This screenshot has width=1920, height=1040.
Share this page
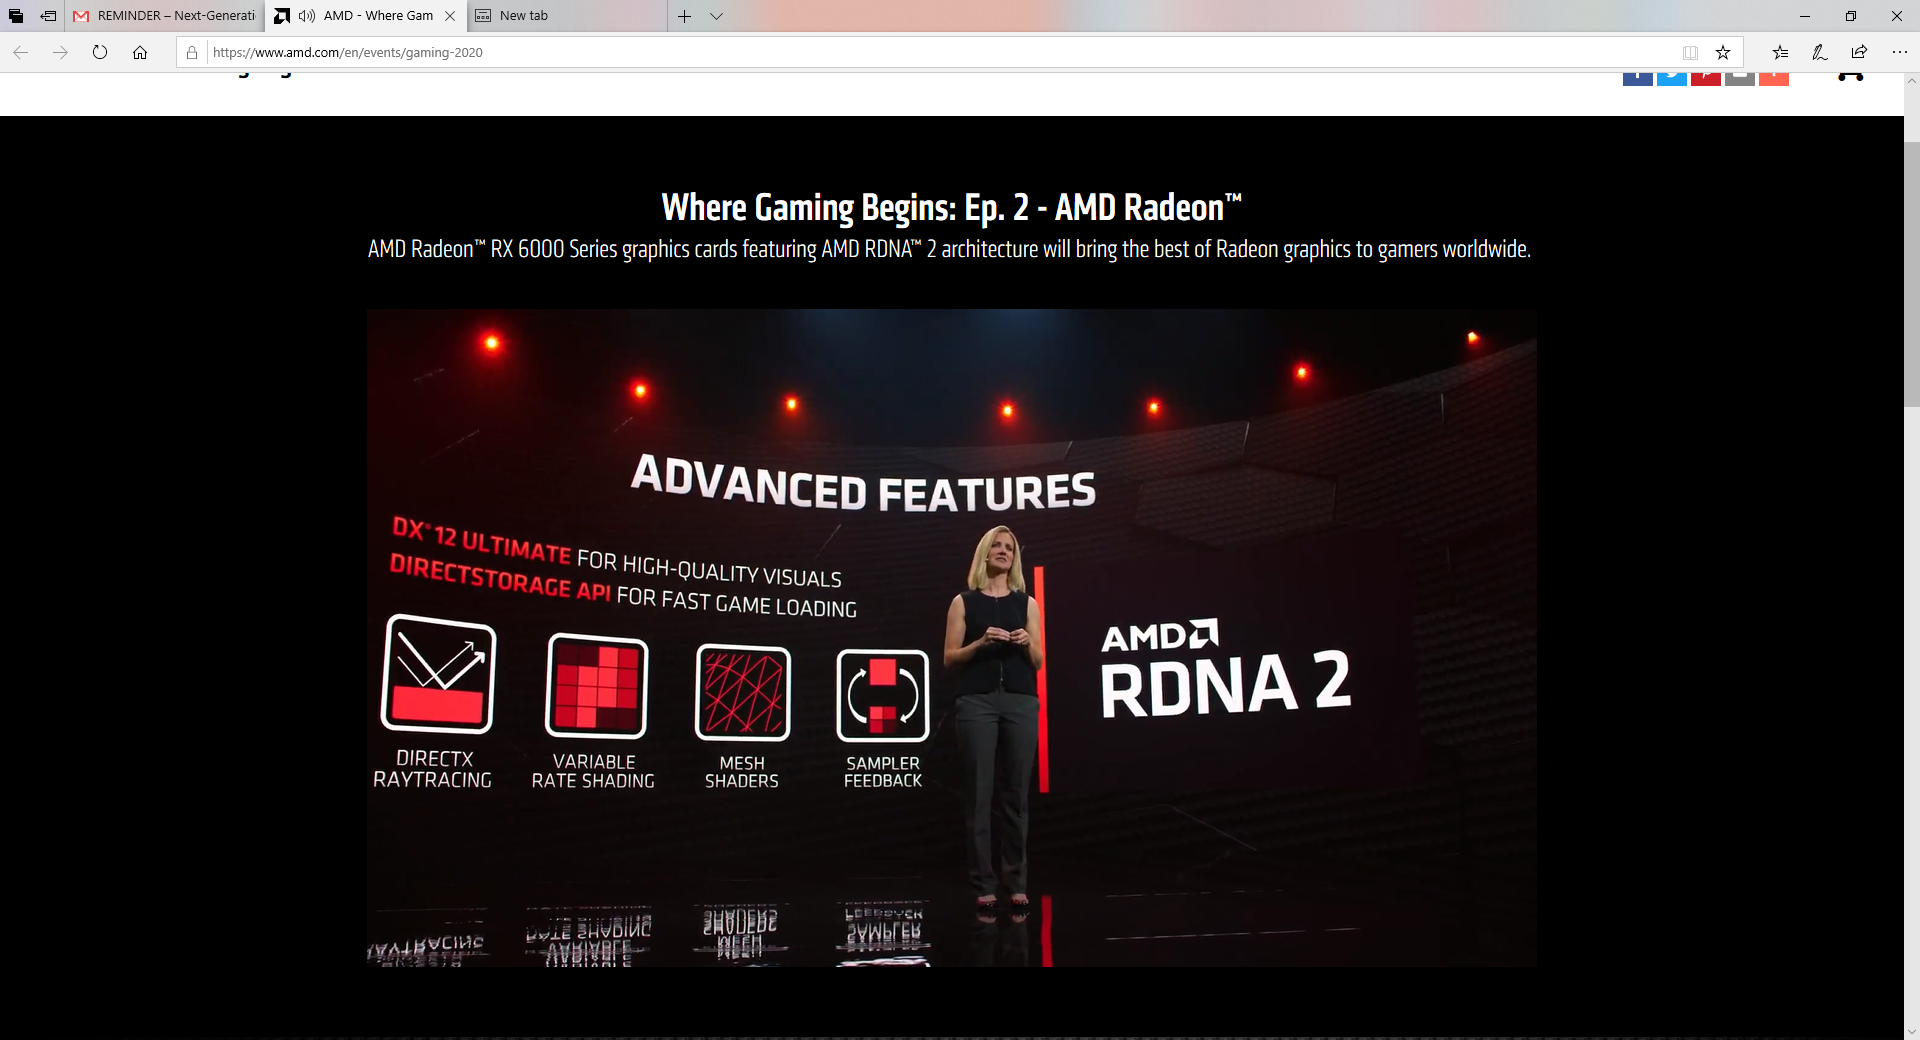pyautogui.click(x=1859, y=52)
